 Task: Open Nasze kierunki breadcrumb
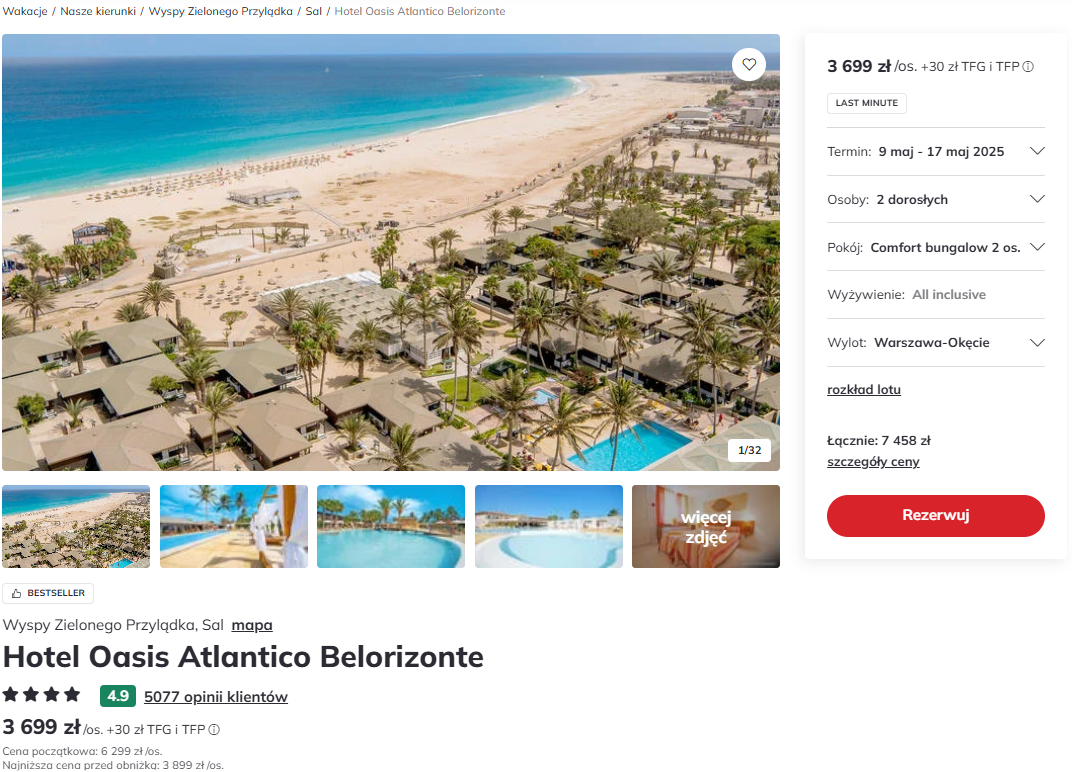pos(98,11)
